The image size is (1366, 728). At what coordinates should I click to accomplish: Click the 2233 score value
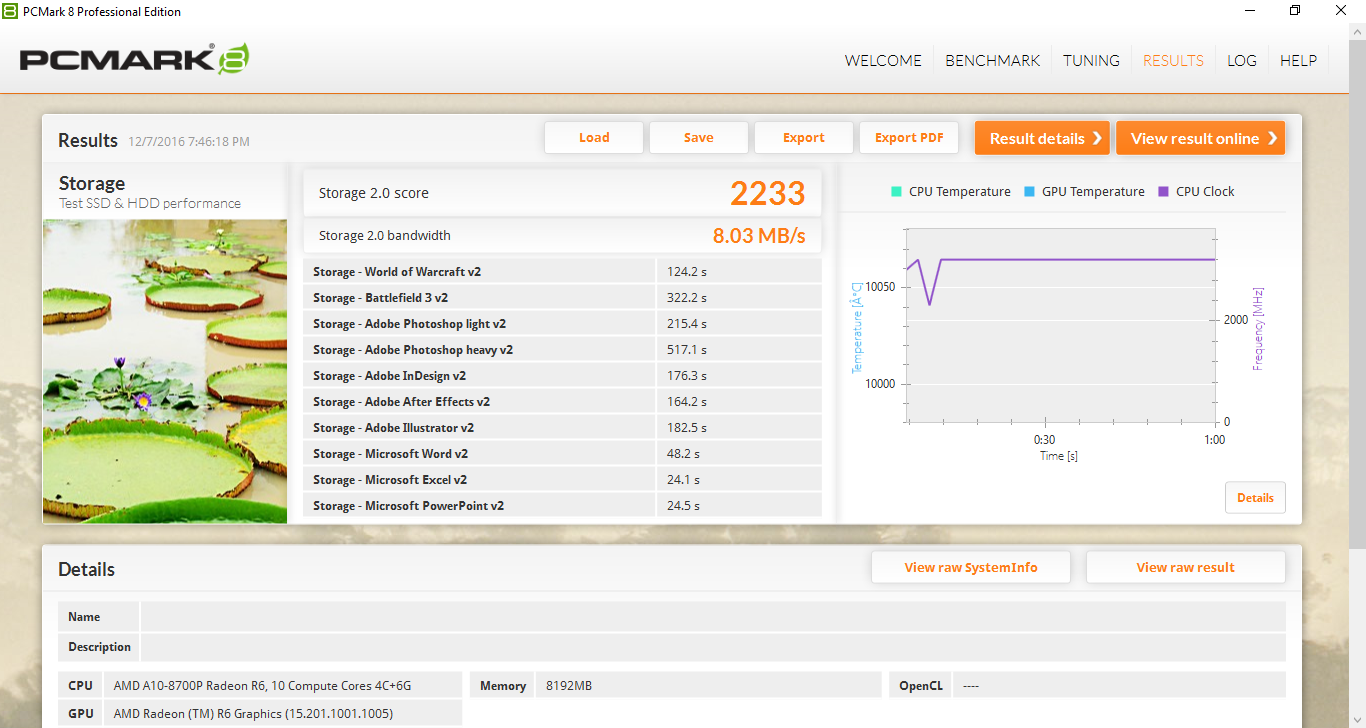click(768, 193)
